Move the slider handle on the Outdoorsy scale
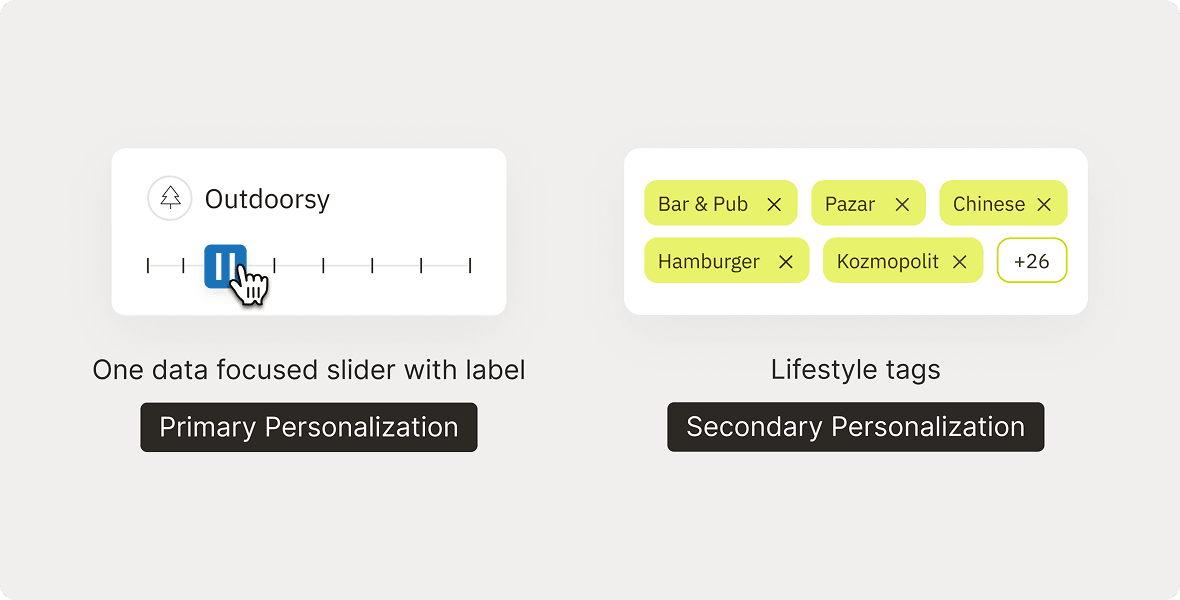The height and width of the screenshot is (600, 1180). [225, 264]
